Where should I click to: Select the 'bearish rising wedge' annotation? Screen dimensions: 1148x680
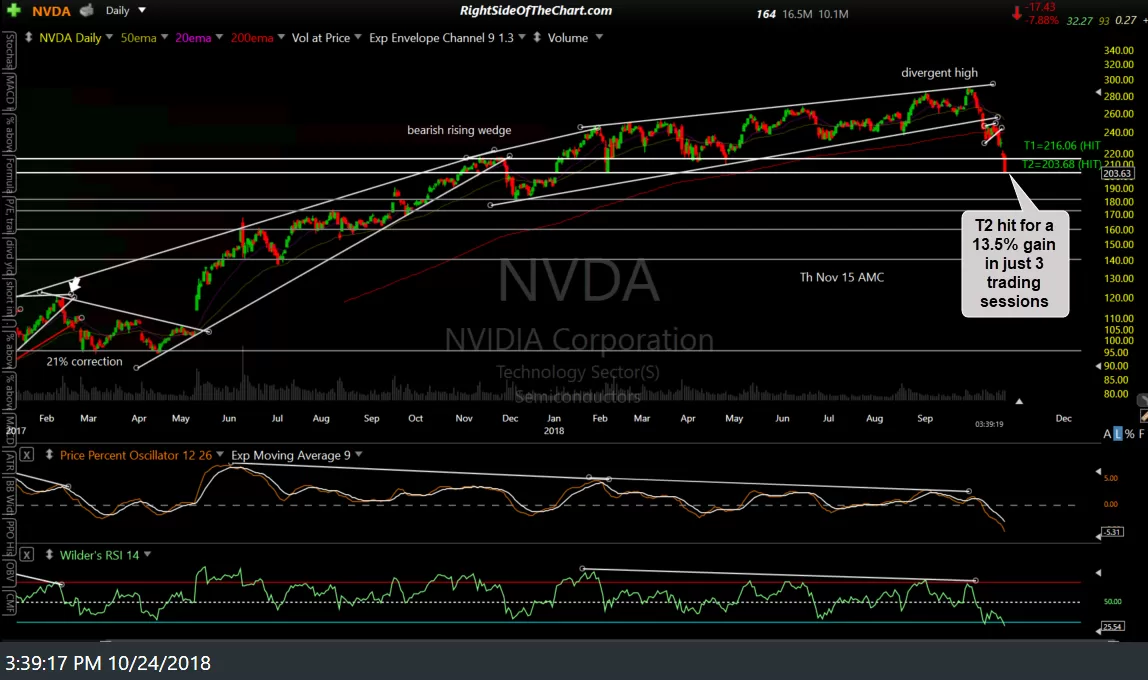tap(459, 130)
